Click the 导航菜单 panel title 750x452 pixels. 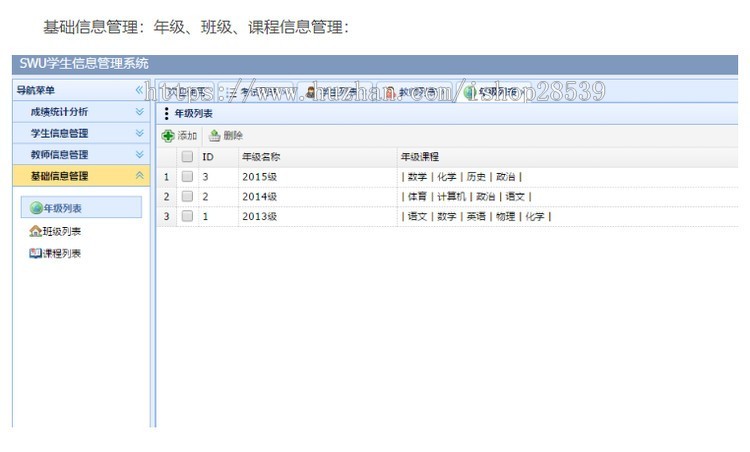click(x=35, y=90)
